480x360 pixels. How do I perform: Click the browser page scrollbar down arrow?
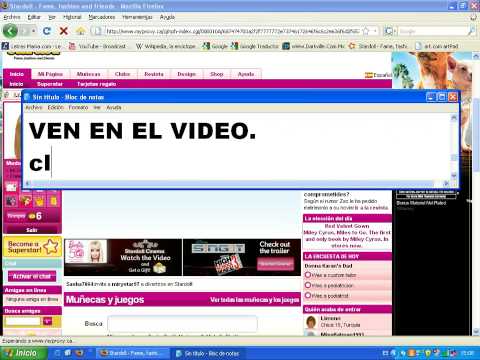pyautogui.click(x=476, y=331)
